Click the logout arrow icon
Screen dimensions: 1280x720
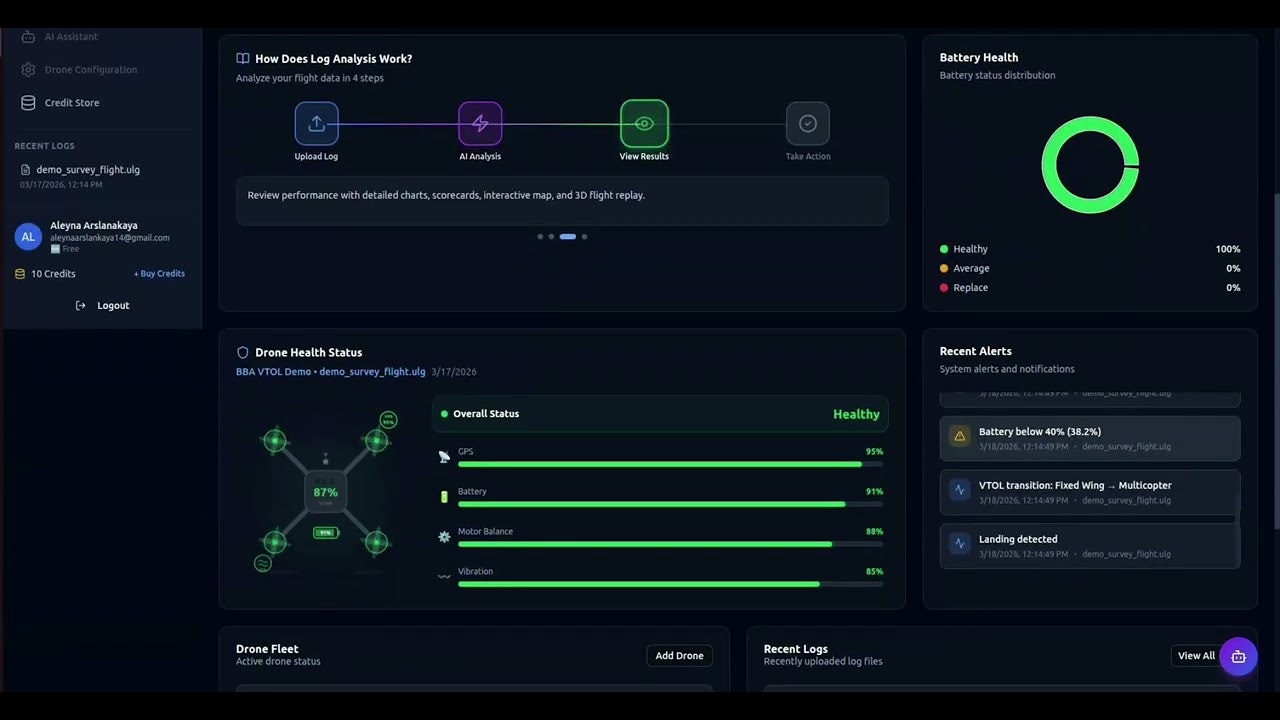coord(81,306)
